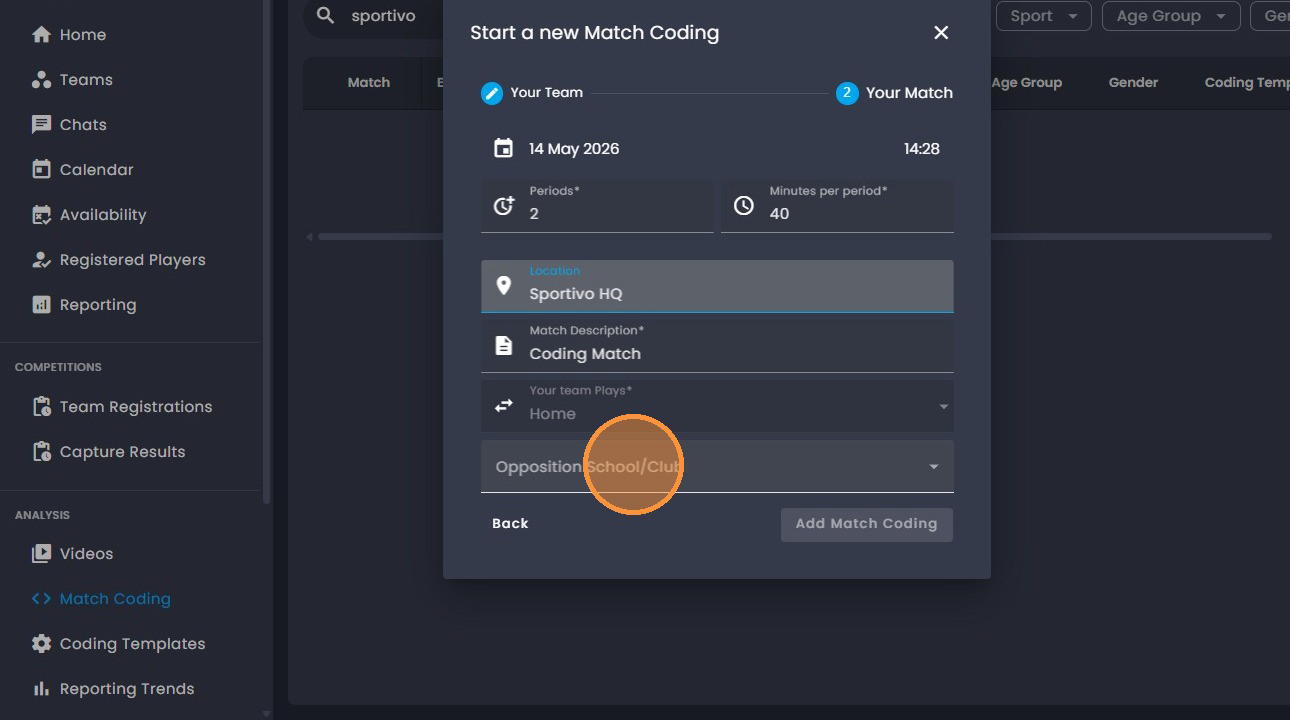The image size is (1290, 720).
Task: Open the Your team Plays dropdown
Action: 717,406
